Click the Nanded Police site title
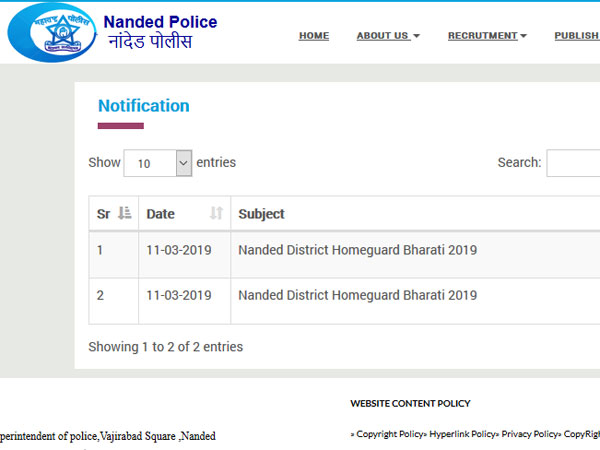This screenshot has width=600, height=450. click(x=160, y=22)
